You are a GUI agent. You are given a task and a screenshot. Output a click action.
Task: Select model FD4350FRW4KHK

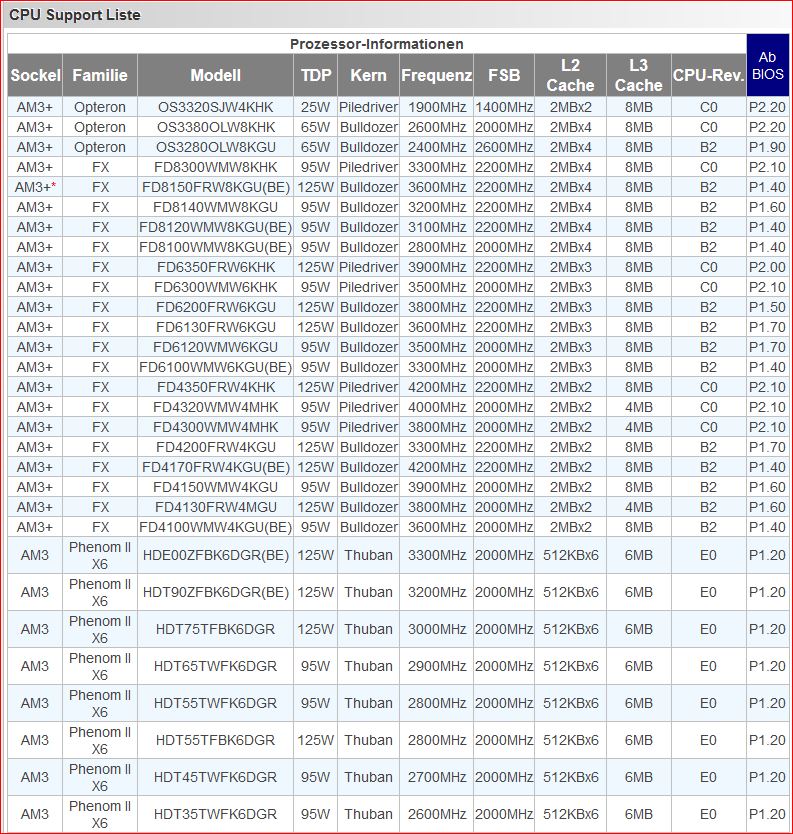point(215,387)
